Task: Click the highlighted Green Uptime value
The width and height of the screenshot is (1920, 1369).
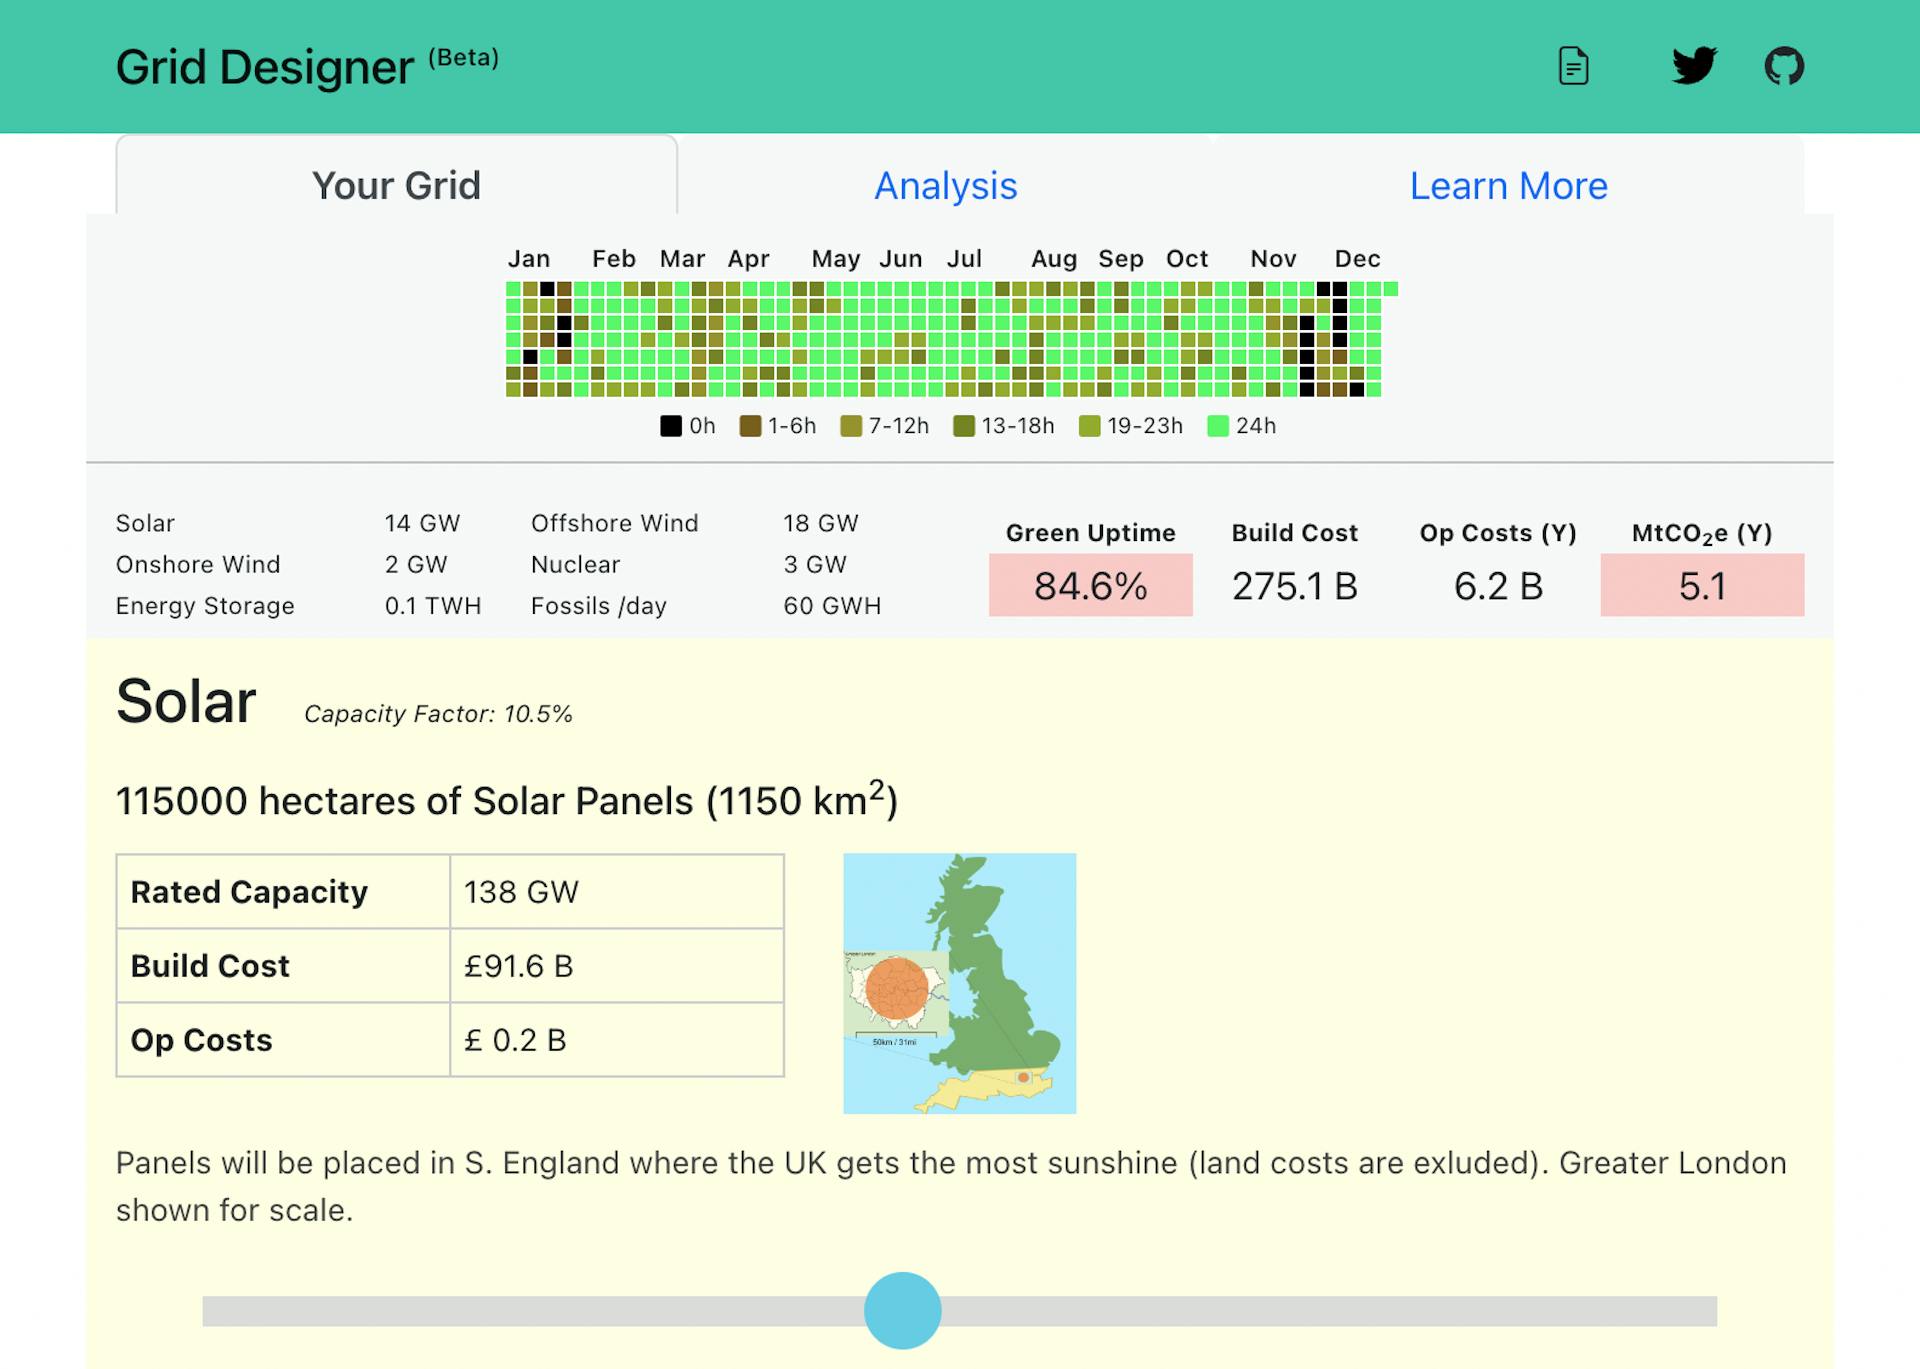Action: tap(1090, 586)
